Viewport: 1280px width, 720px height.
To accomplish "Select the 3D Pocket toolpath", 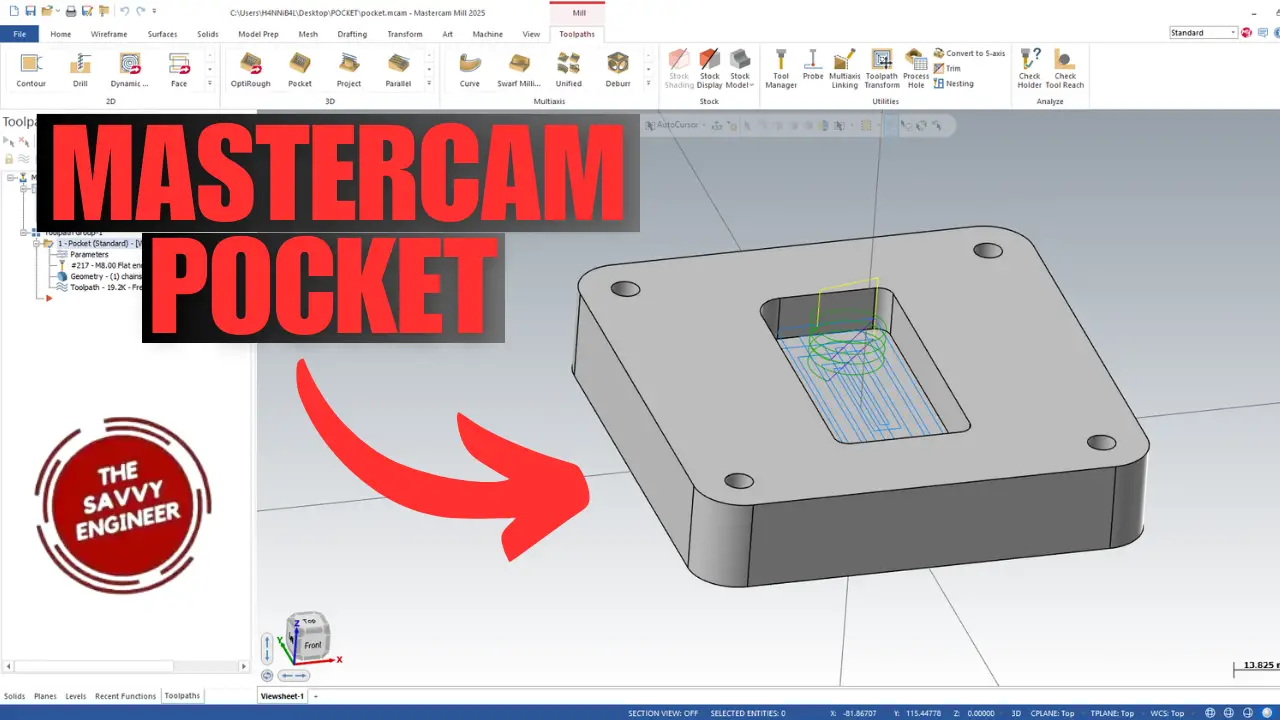I will pos(300,69).
